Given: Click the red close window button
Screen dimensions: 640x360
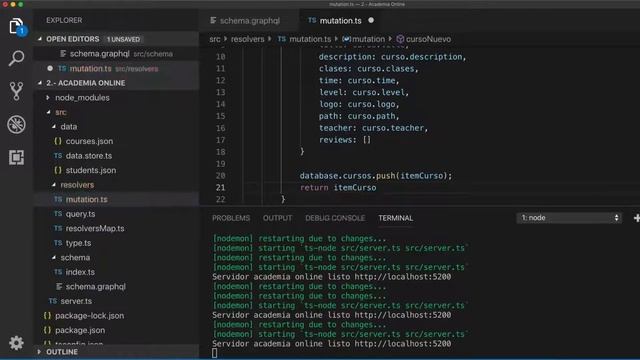Looking at the screenshot, I should [5, 4].
